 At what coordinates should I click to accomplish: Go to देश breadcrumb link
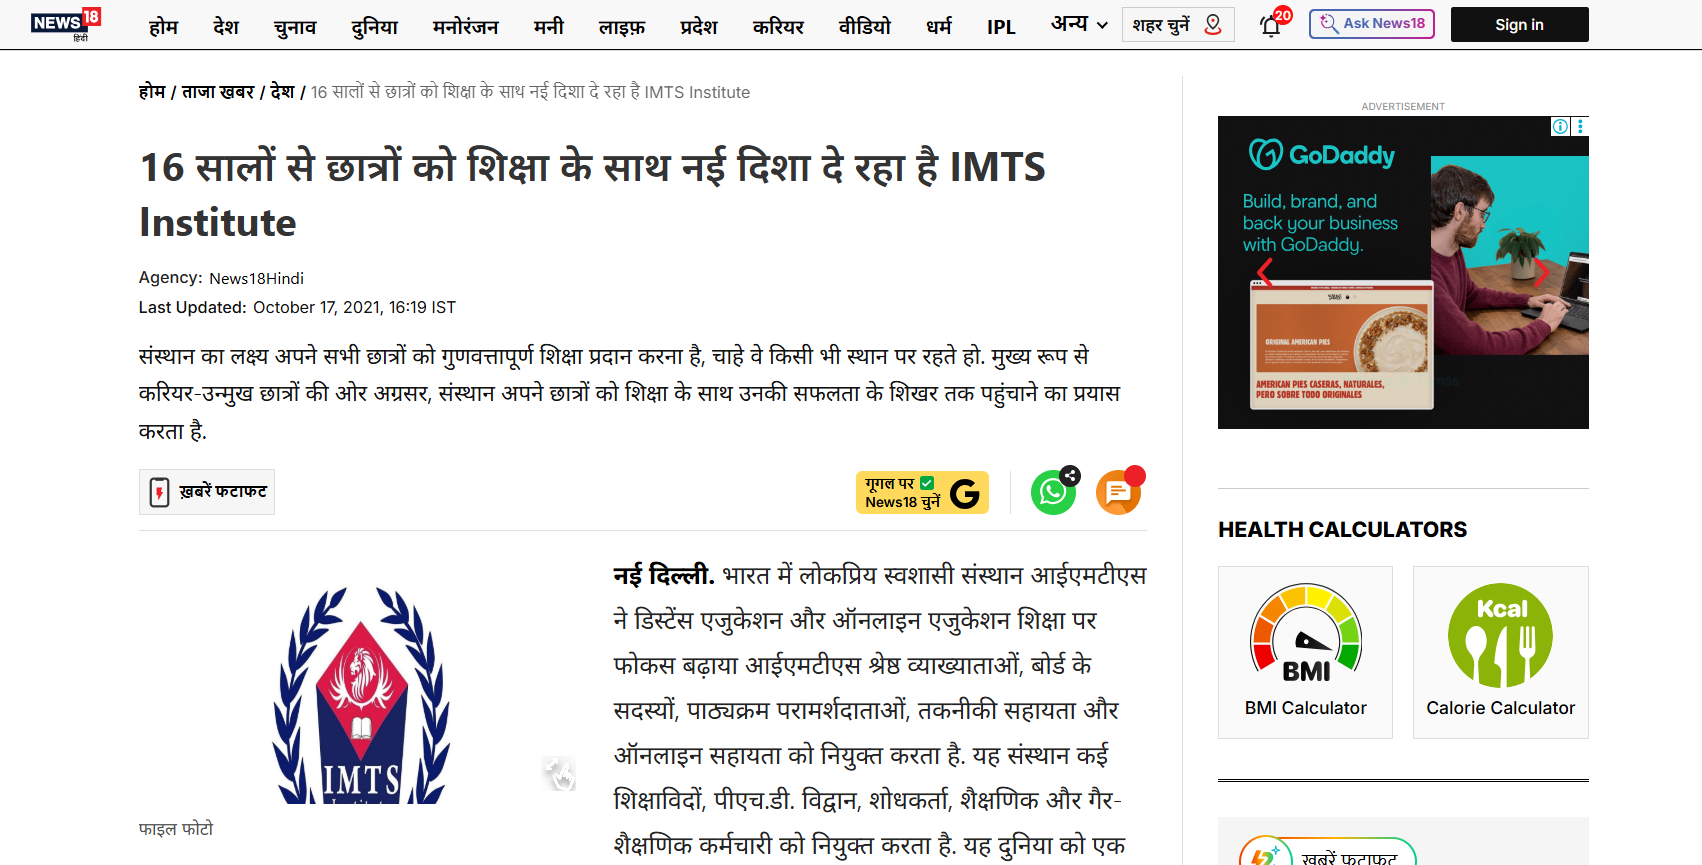283,92
